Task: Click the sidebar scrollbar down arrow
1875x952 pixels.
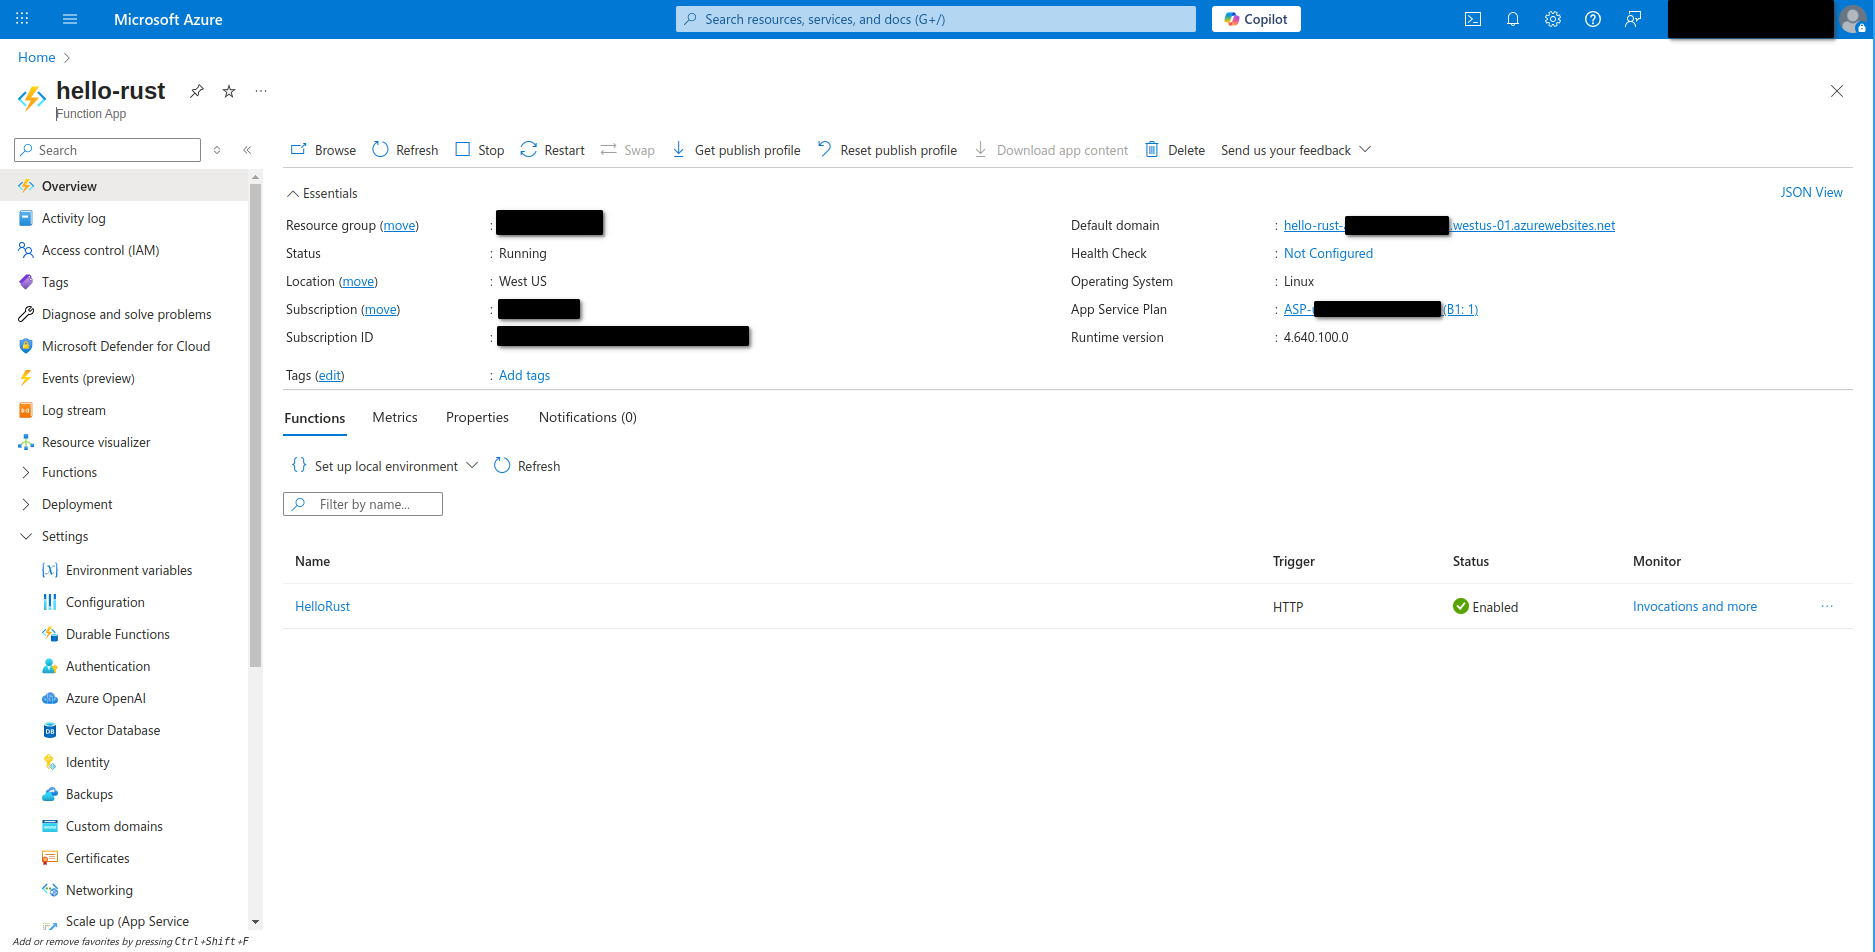Action: coord(255,922)
